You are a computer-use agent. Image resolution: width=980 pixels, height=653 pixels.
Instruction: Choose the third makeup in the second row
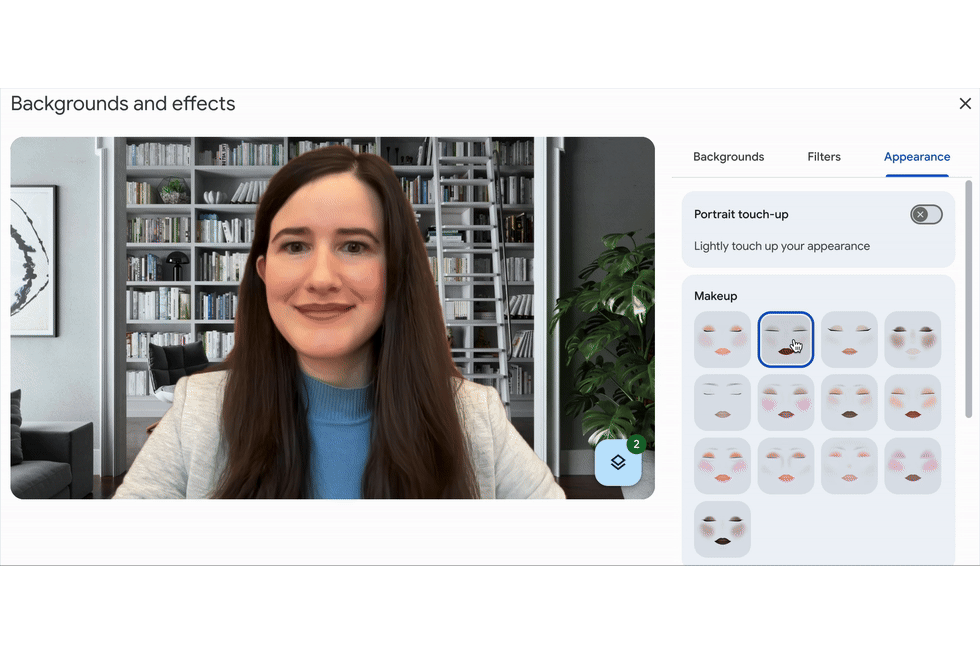pyautogui.click(x=849, y=403)
